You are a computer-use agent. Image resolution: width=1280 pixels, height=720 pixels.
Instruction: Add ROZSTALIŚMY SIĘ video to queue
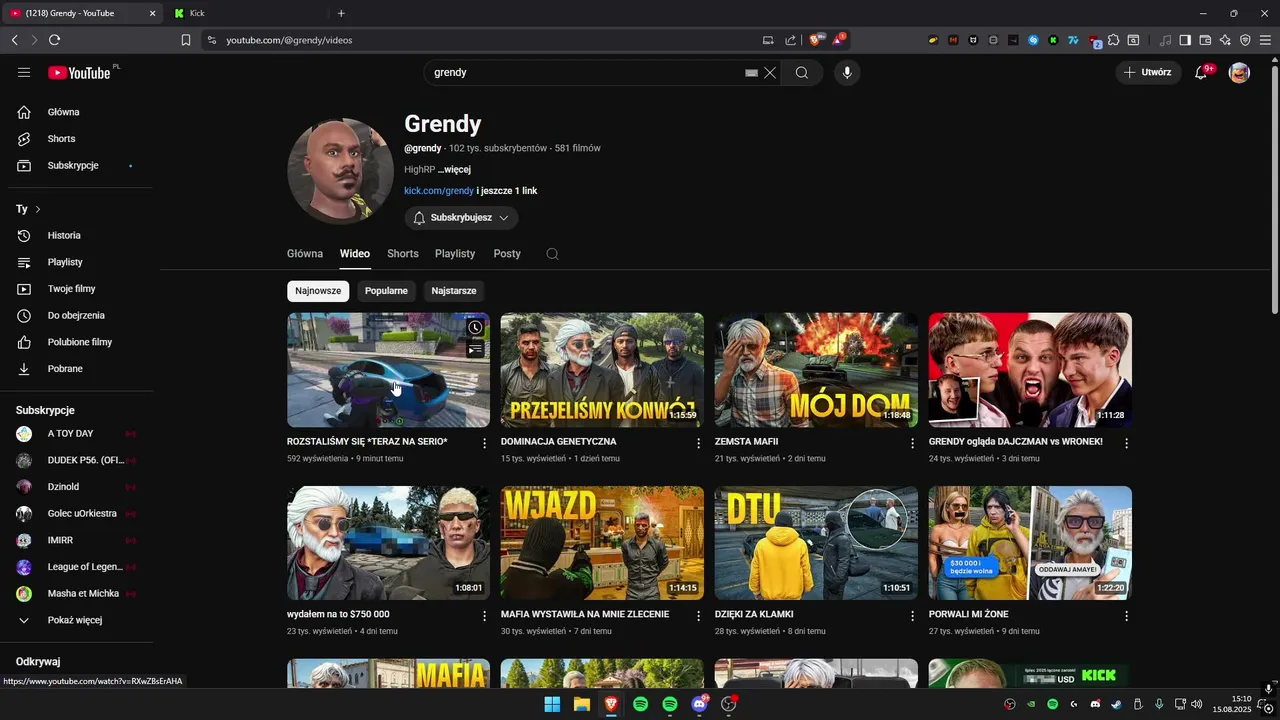tap(475, 349)
